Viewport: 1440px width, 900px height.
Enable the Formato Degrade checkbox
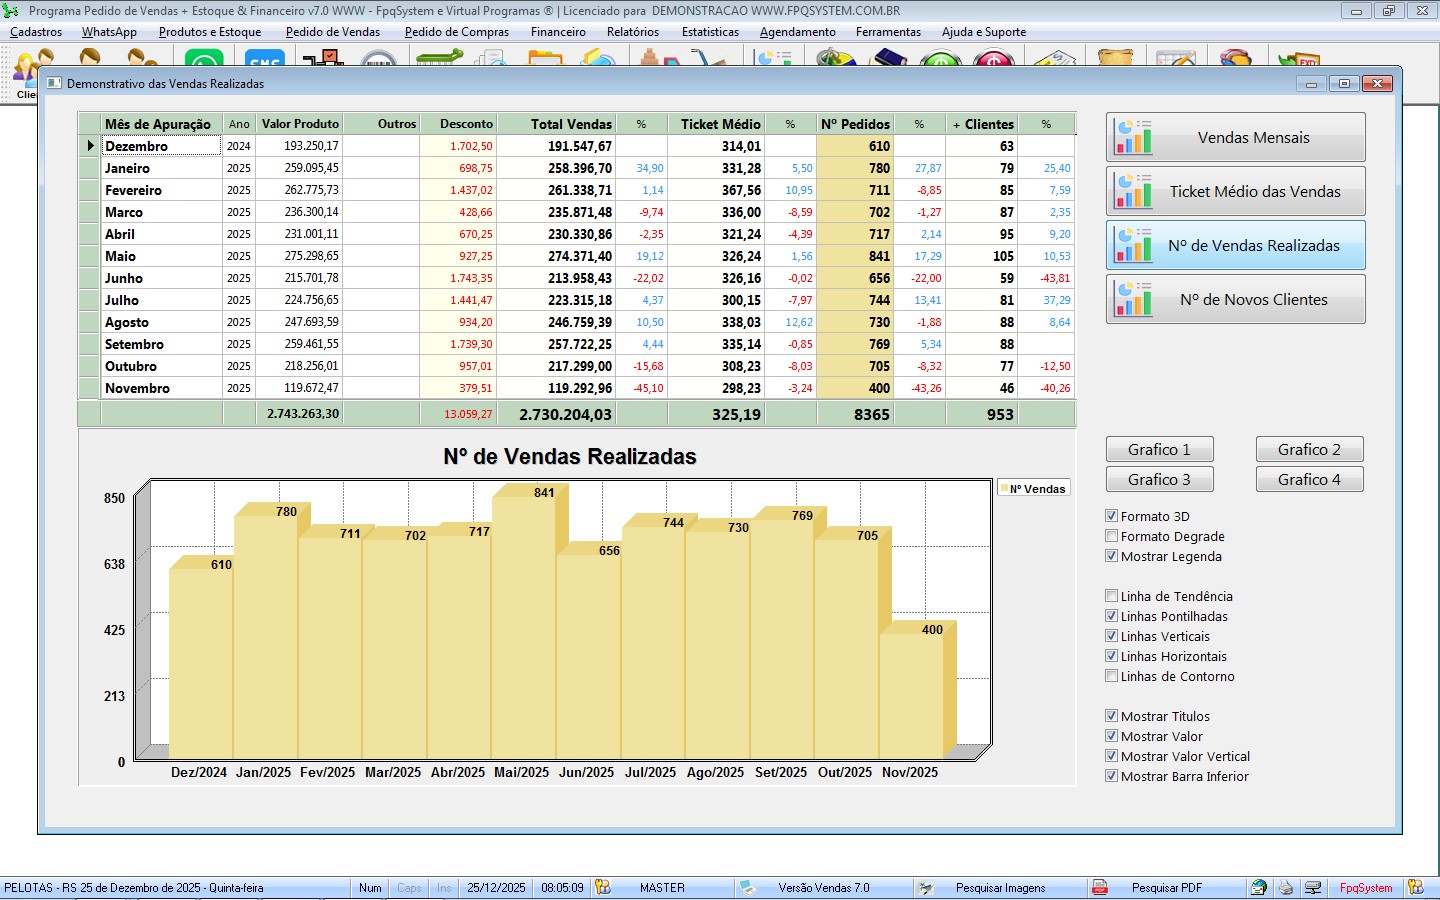(1111, 536)
